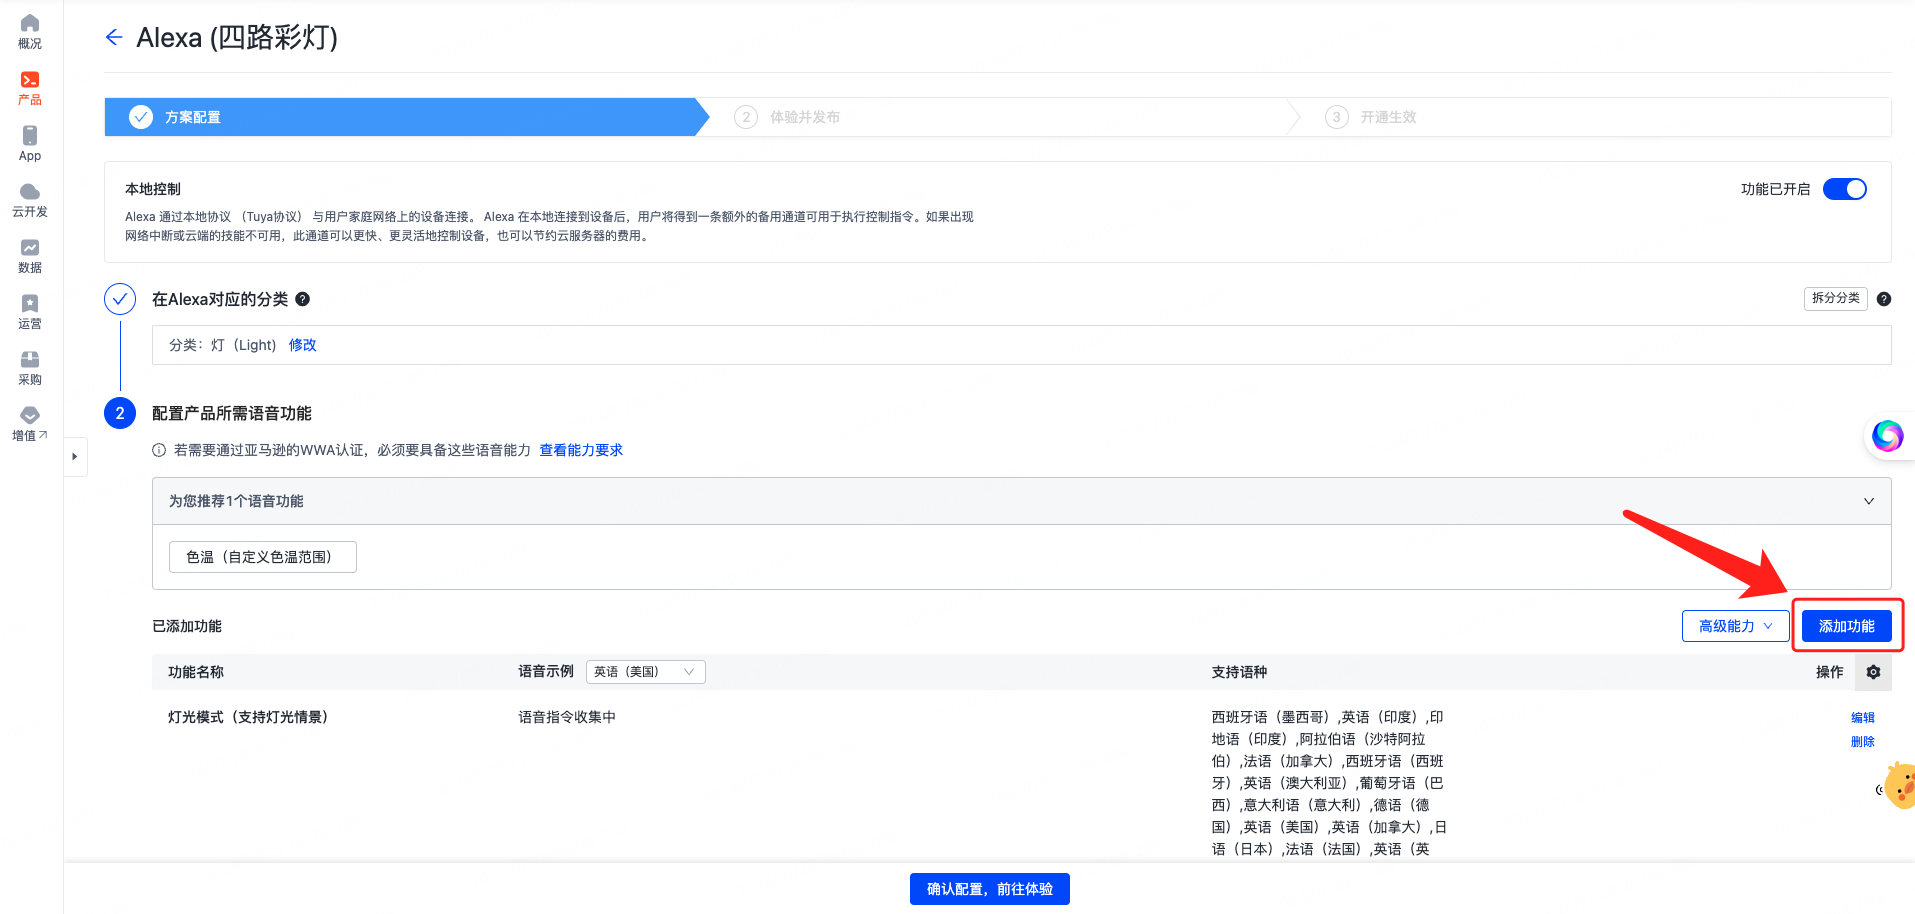Click the orange mascot helper icon
Image resolution: width=1915 pixels, height=914 pixels.
[x=1899, y=786]
